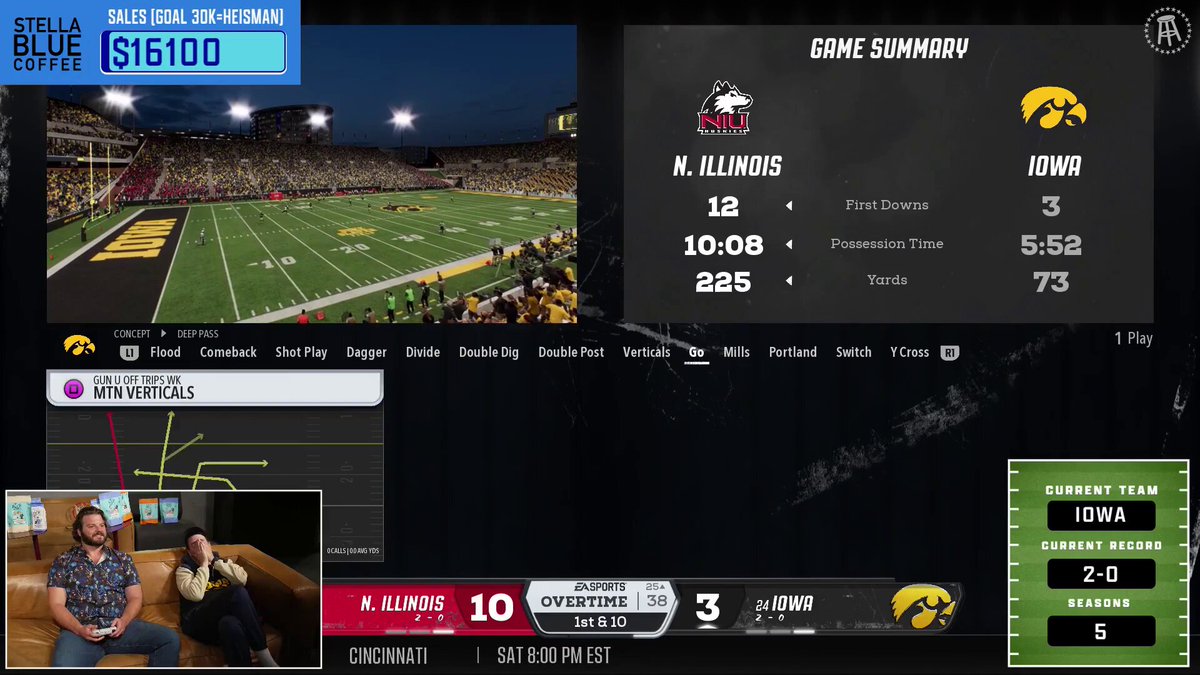This screenshot has height=675, width=1200.
Task: Click the Iowa Hawkeye logo in Game Summary
Action: tap(1053, 107)
